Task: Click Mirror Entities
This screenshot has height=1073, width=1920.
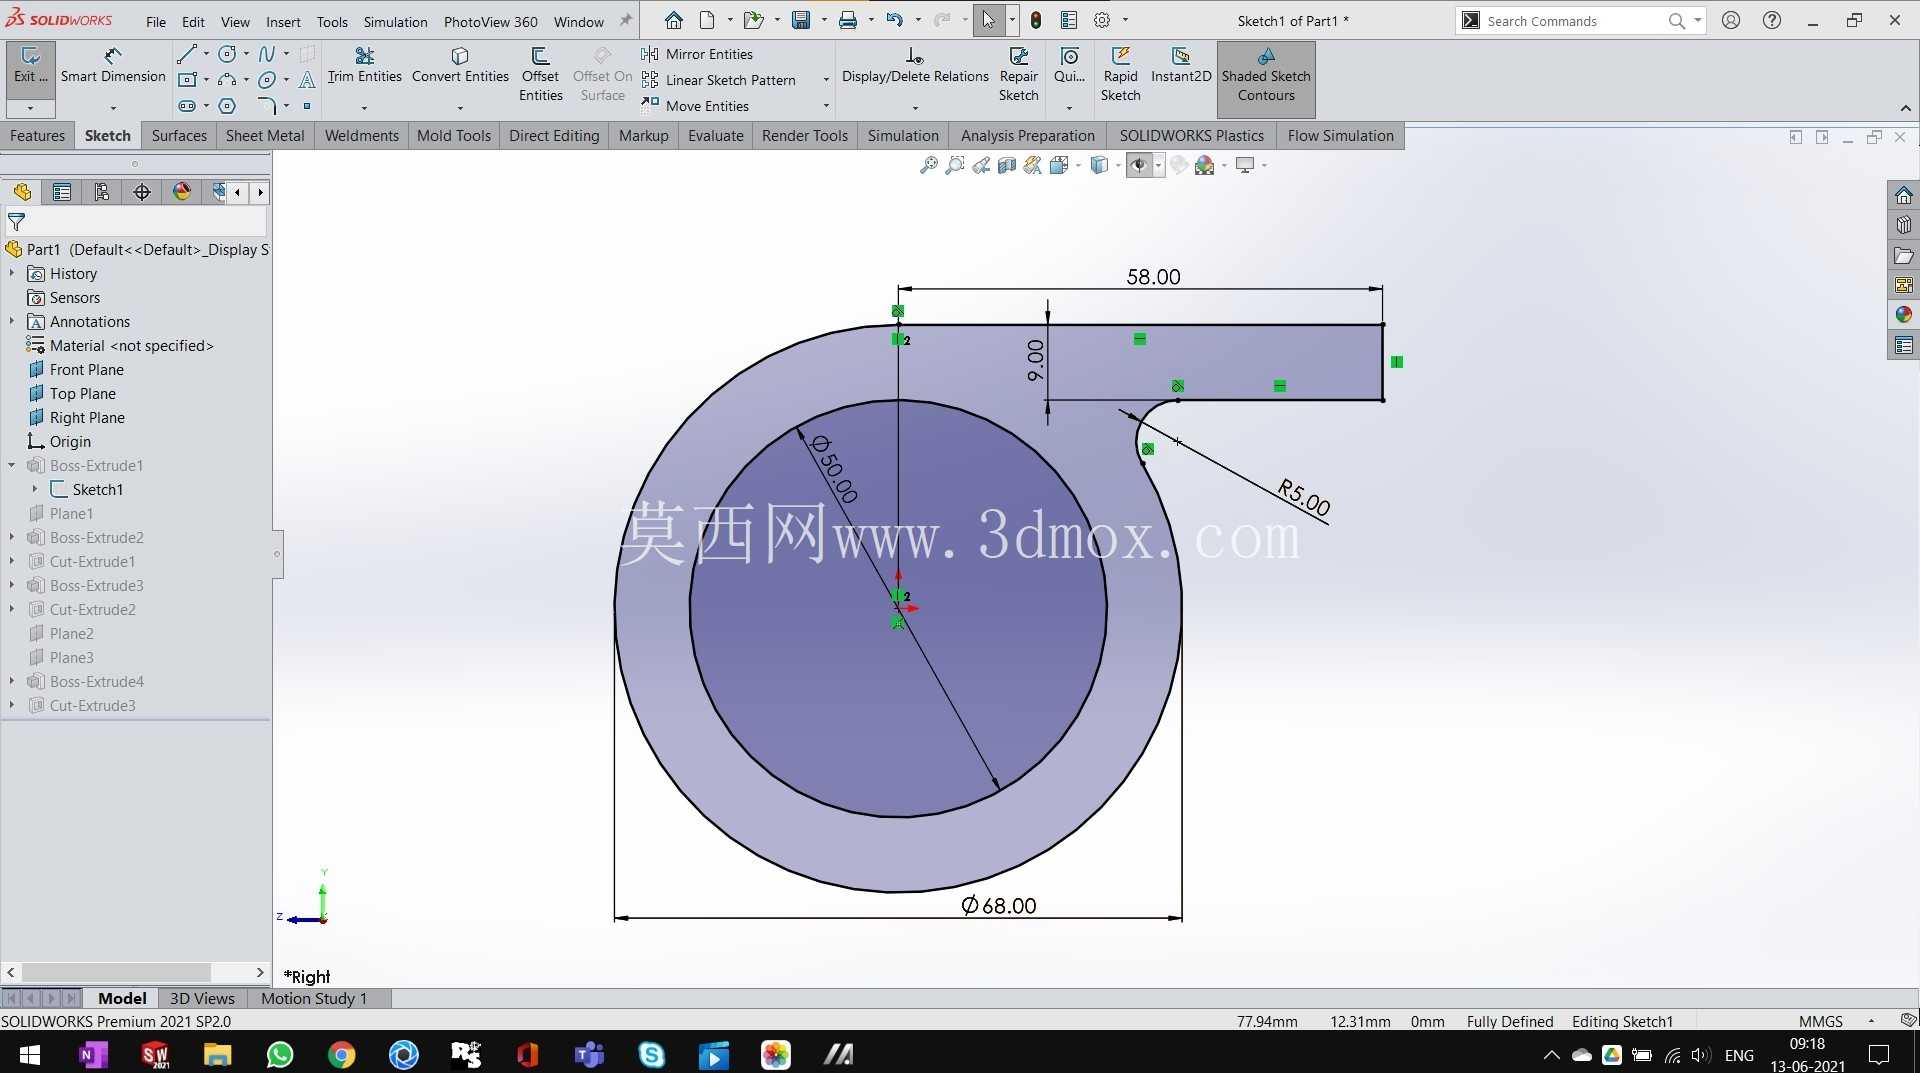Action: point(697,54)
